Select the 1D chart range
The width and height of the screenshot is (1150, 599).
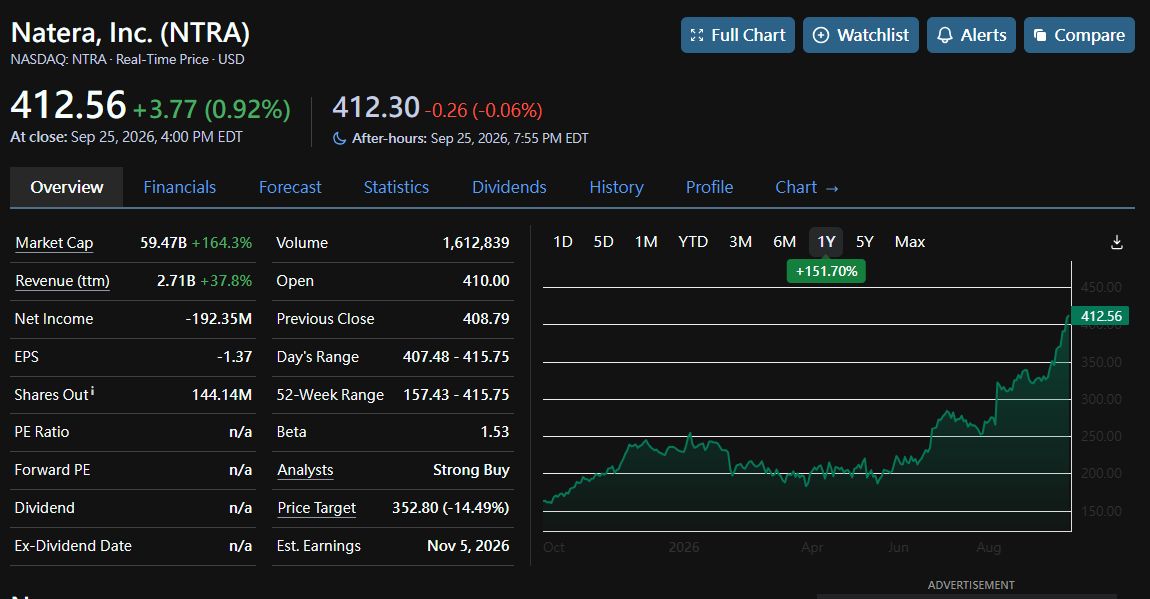[x=563, y=242]
